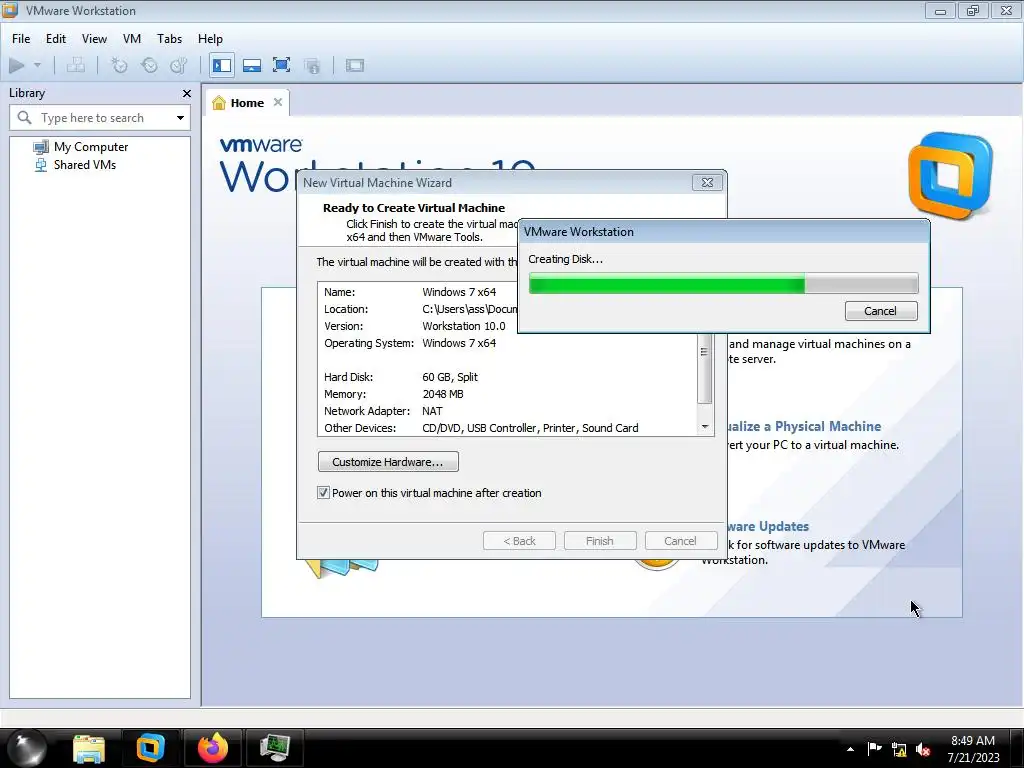Viewport: 1024px width, 768px height.
Task: Click the Software Updates link
Action: 768,526
